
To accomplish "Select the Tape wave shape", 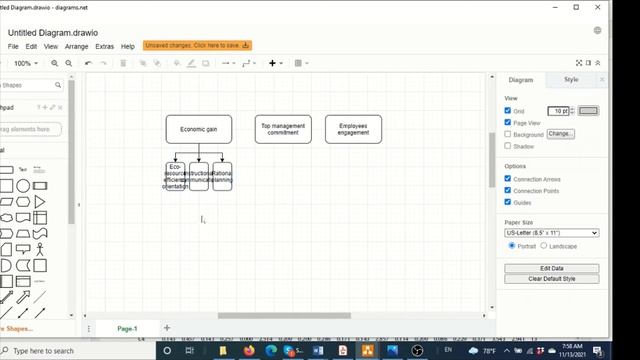I will (40, 233).
